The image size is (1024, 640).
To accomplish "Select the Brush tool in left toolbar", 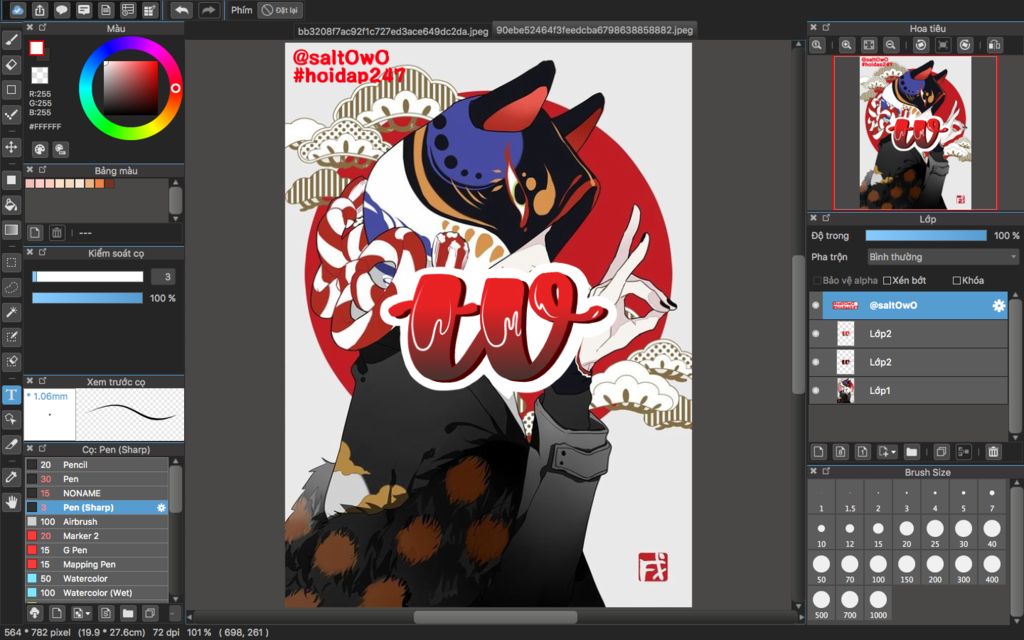I will tap(12, 40).
